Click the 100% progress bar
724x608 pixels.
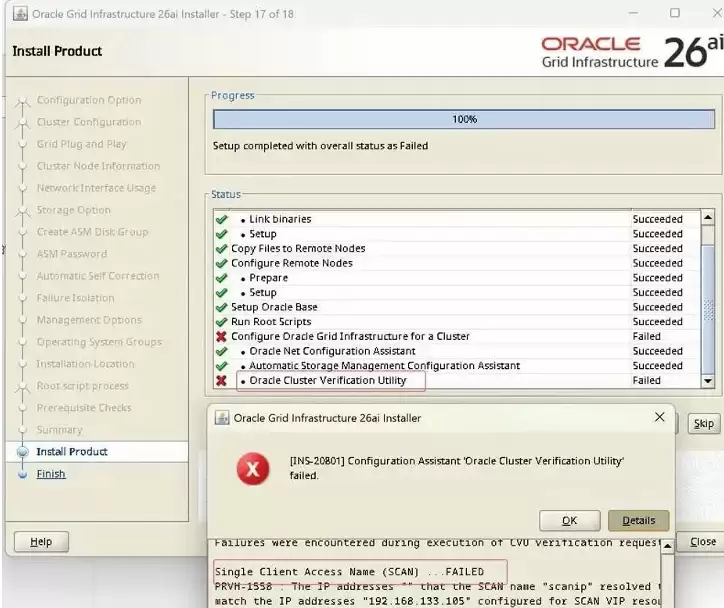click(x=464, y=119)
